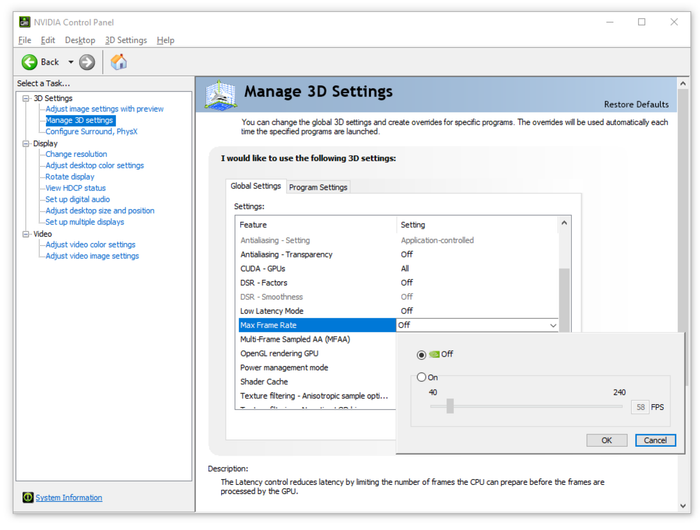This screenshot has height=530, width=700.
Task: Open the Back history dropdown arrow
Action: tap(71, 62)
